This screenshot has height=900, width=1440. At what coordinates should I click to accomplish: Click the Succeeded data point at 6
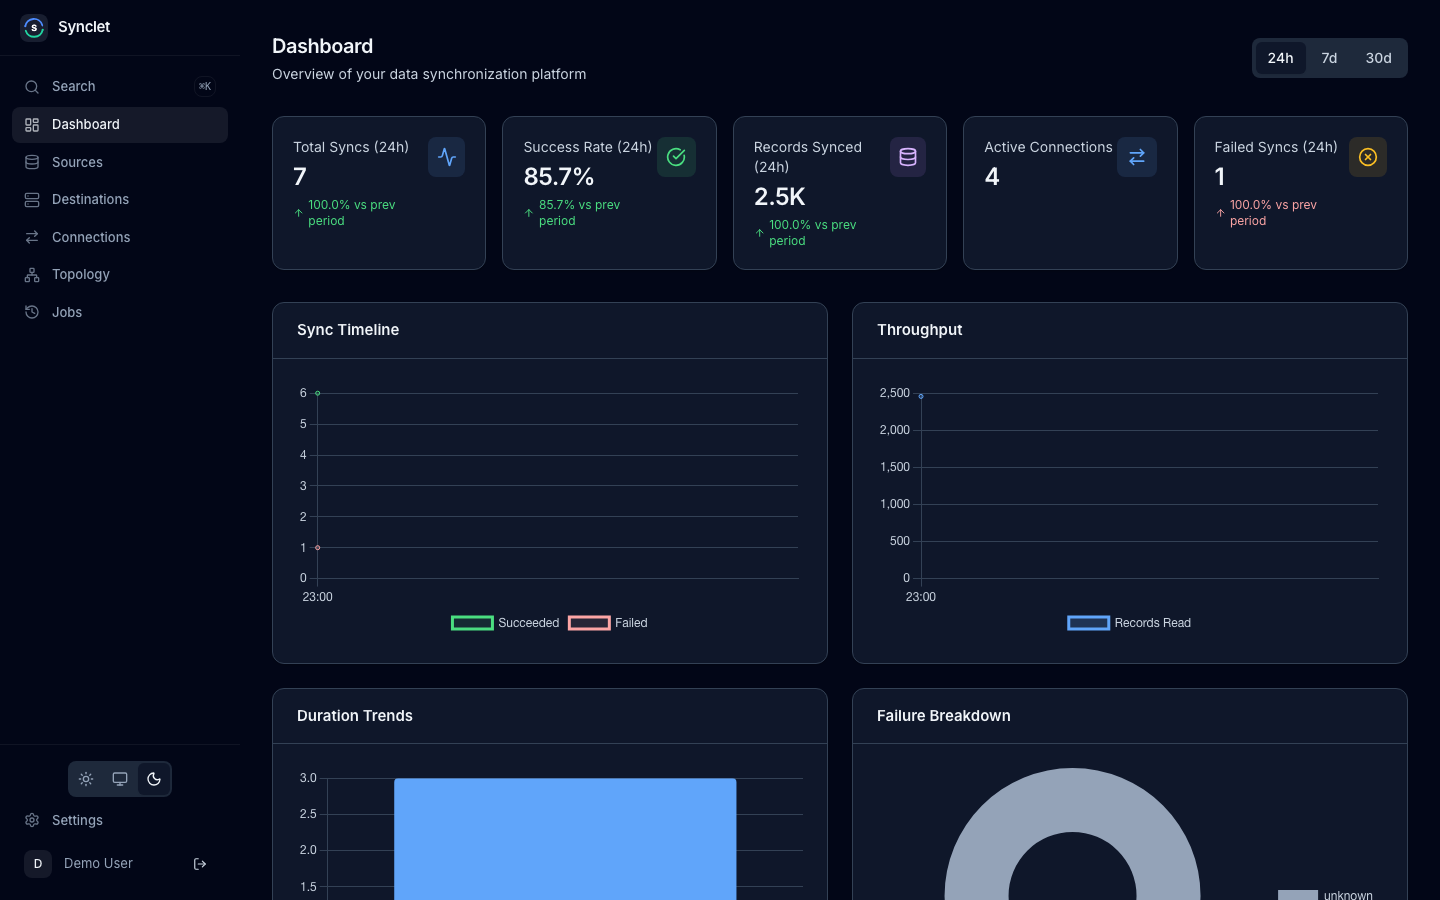tap(318, 393)
